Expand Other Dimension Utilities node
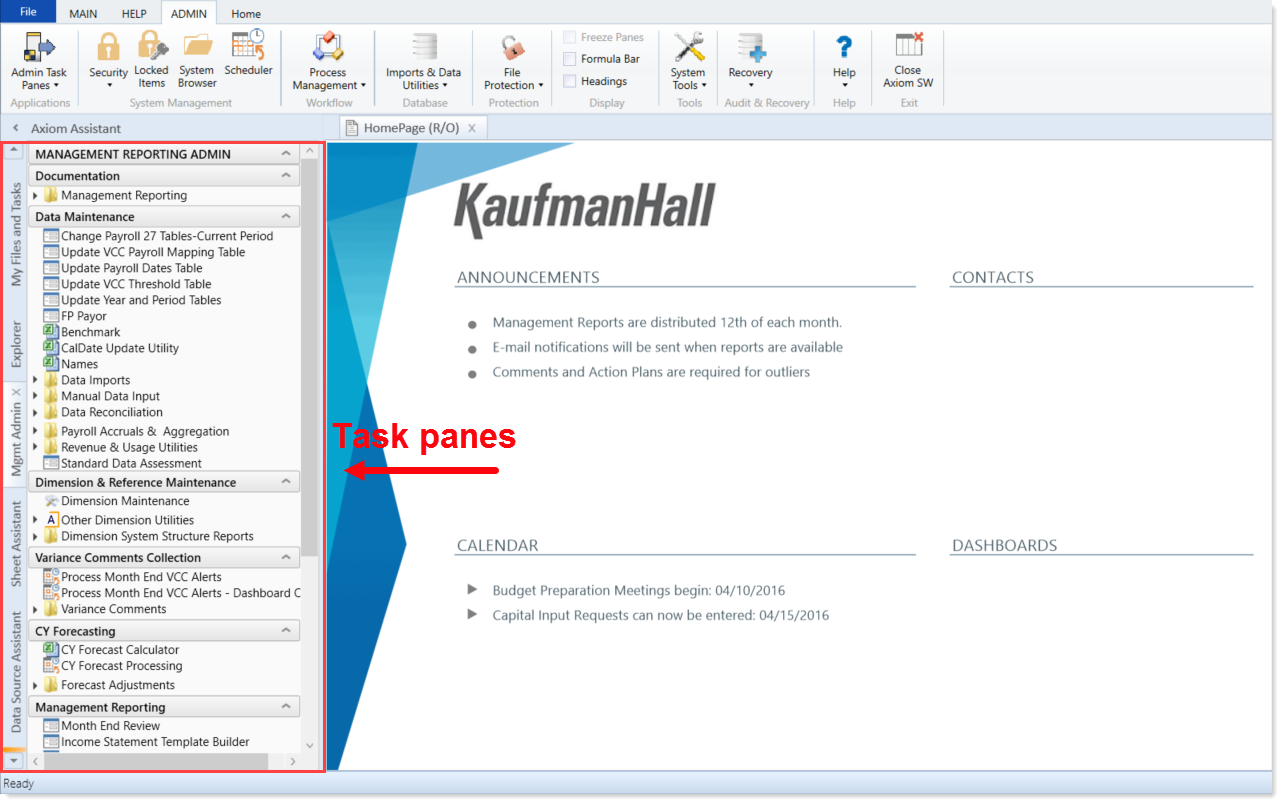The image size is (1282, 804). pyautogui.click(x=35, y=520)
